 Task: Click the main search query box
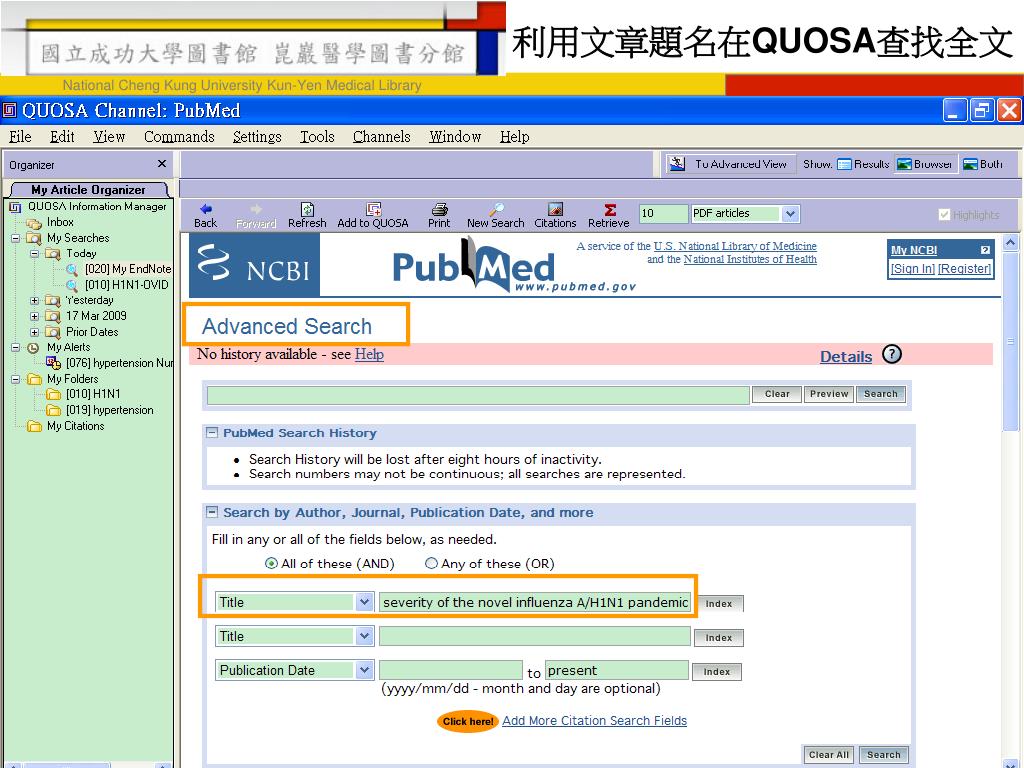[x=478, y=395]
